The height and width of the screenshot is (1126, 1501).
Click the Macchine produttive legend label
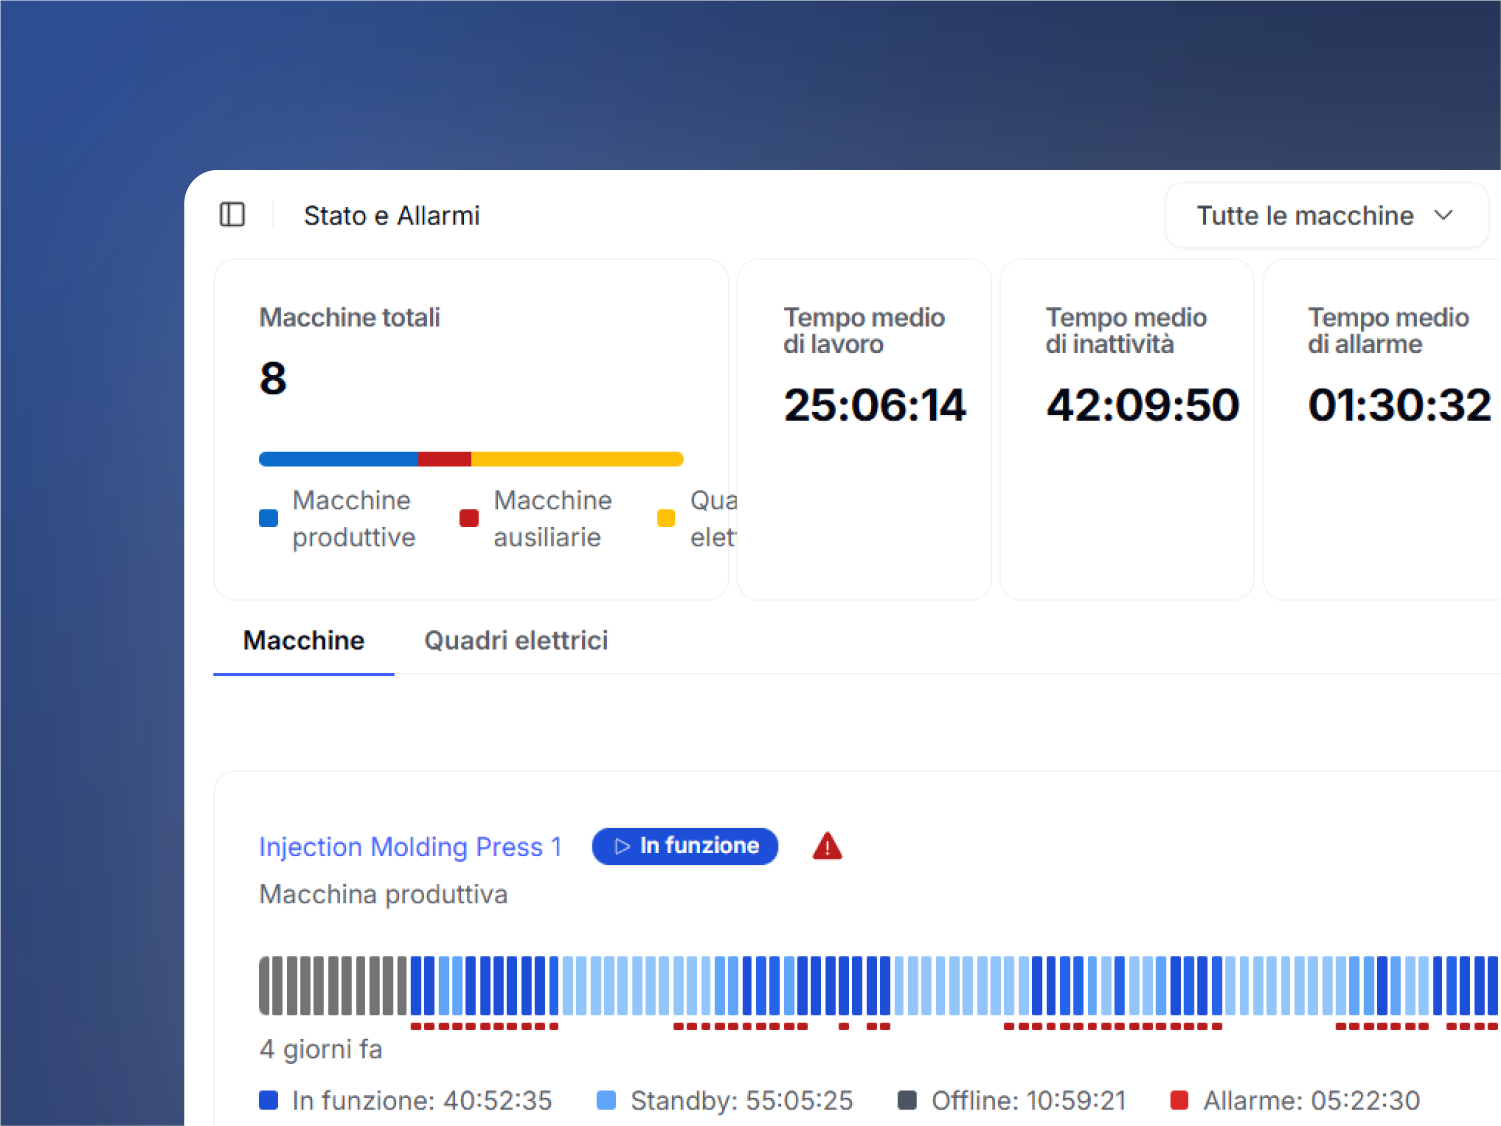(x=353, y=518)
